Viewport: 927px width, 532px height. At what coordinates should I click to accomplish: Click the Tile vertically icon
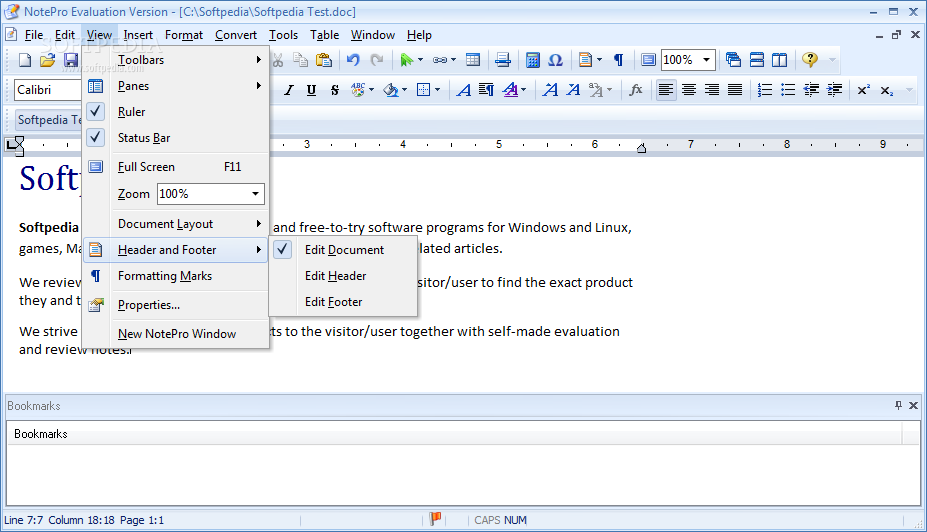(780, 60)
